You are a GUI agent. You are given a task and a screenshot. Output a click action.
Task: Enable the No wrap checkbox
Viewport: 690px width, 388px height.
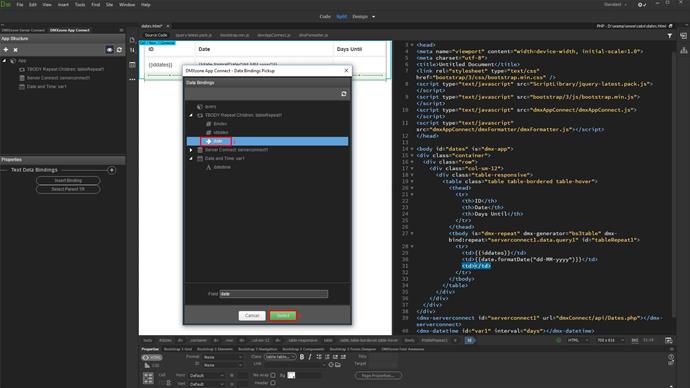(273, 375)
